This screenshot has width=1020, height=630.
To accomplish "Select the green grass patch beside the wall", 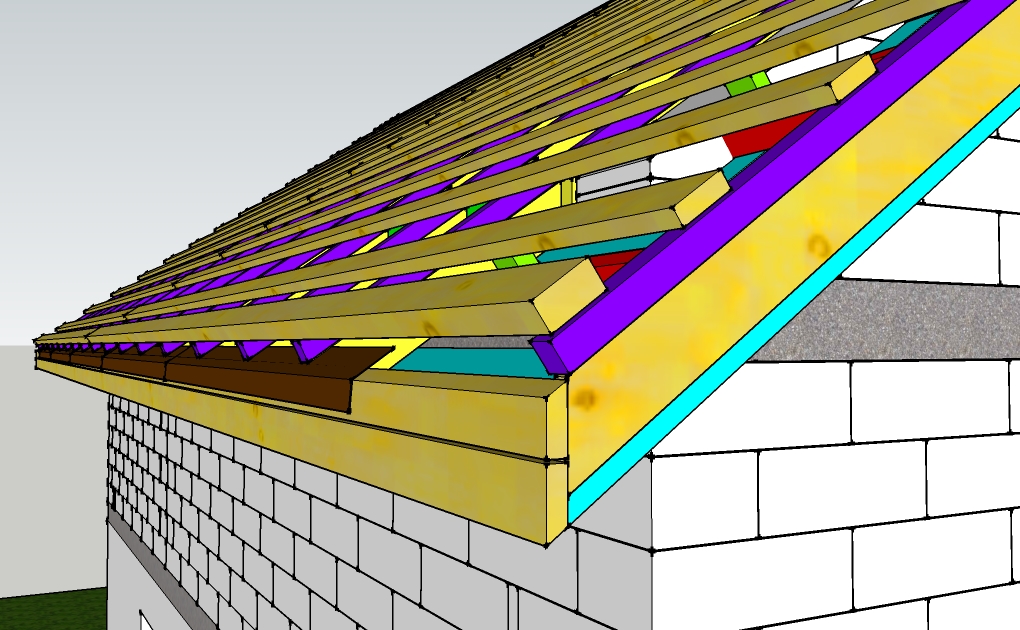I will click(x=53, y=609).
